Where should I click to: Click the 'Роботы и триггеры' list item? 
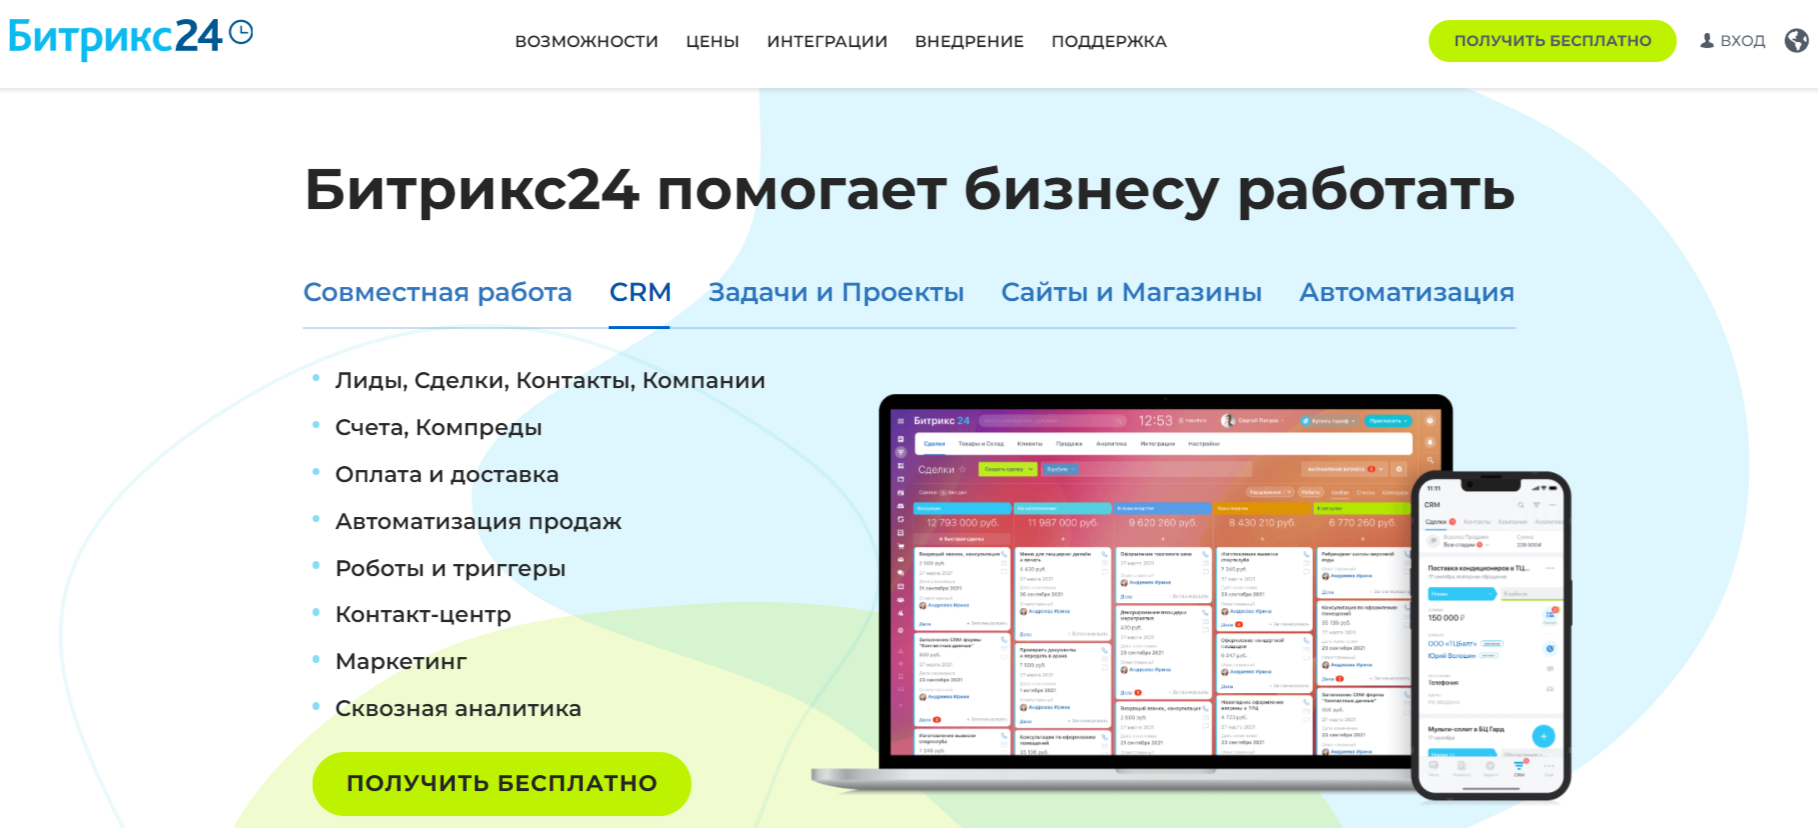click(450, 568)
